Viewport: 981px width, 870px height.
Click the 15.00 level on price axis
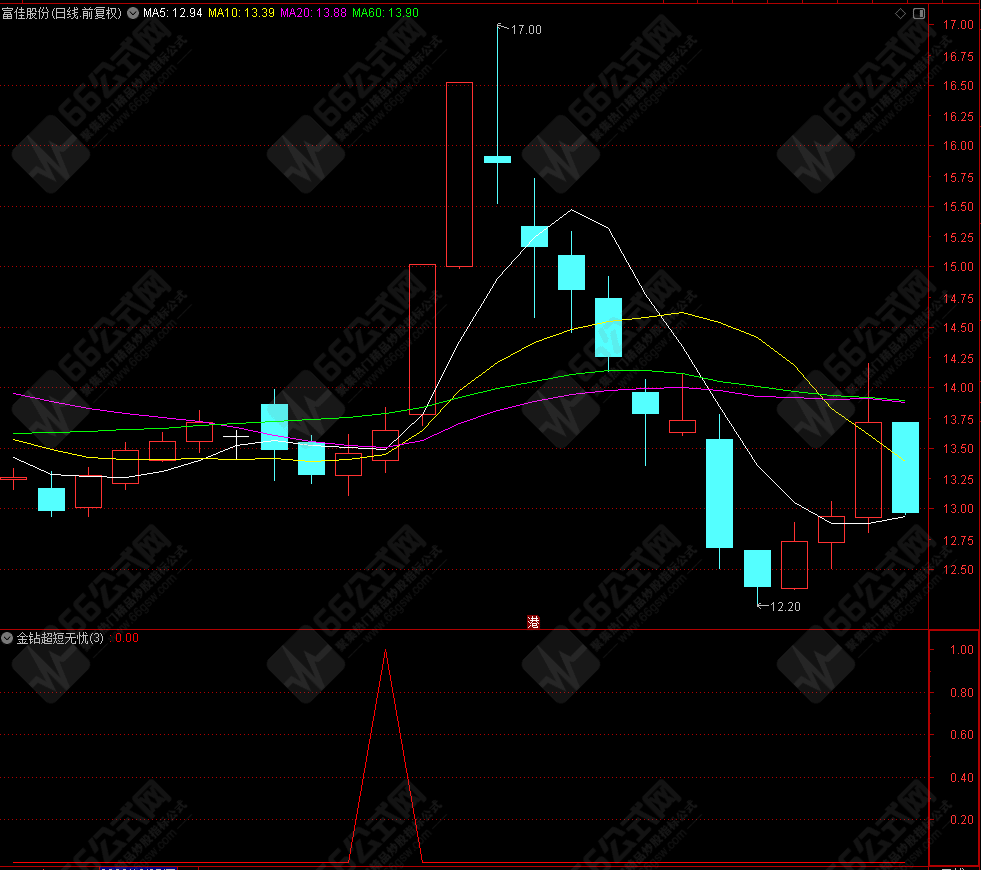(x=958, y=266)
